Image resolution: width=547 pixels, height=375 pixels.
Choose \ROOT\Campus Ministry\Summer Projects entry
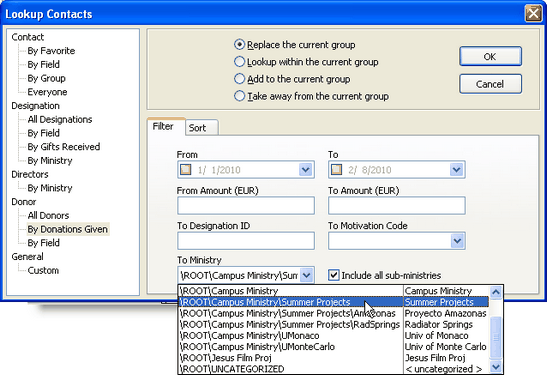point(290,302)
